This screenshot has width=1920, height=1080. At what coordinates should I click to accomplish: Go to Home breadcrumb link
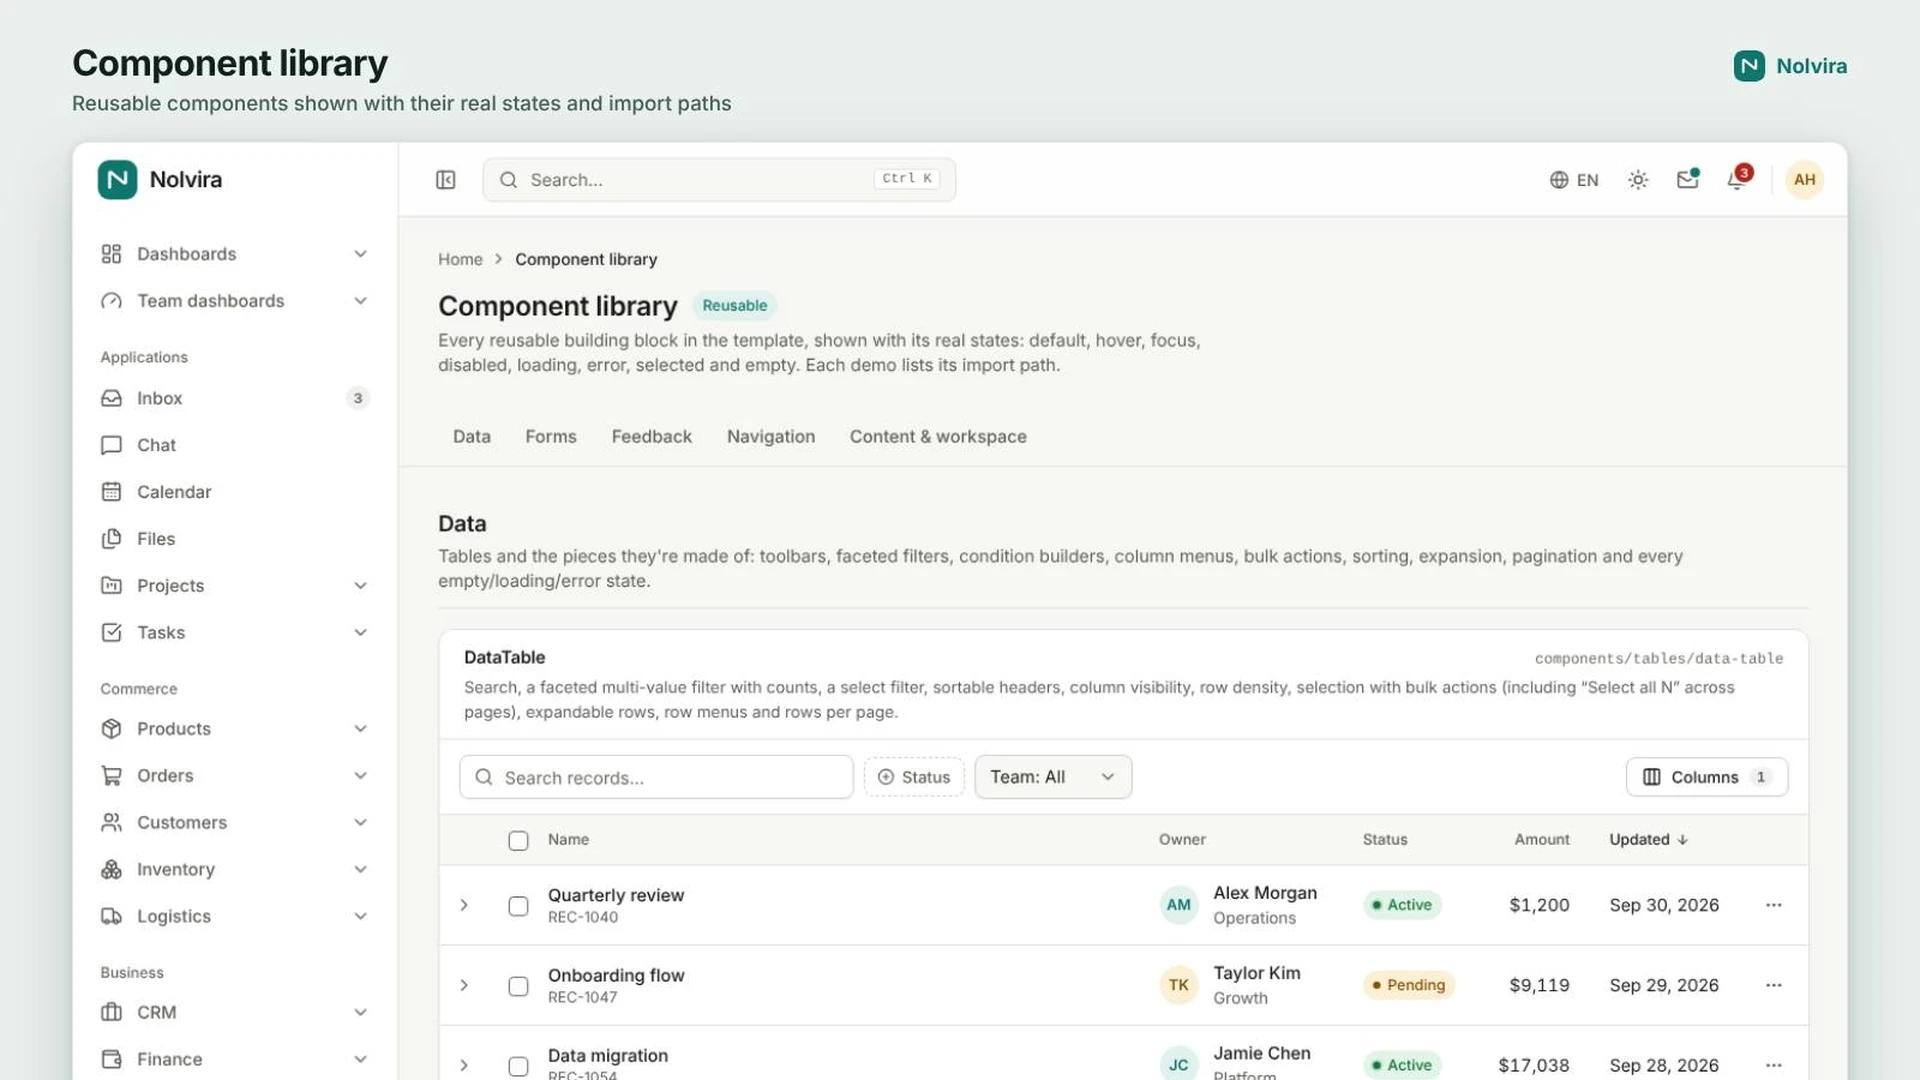(x=460, y=259)
